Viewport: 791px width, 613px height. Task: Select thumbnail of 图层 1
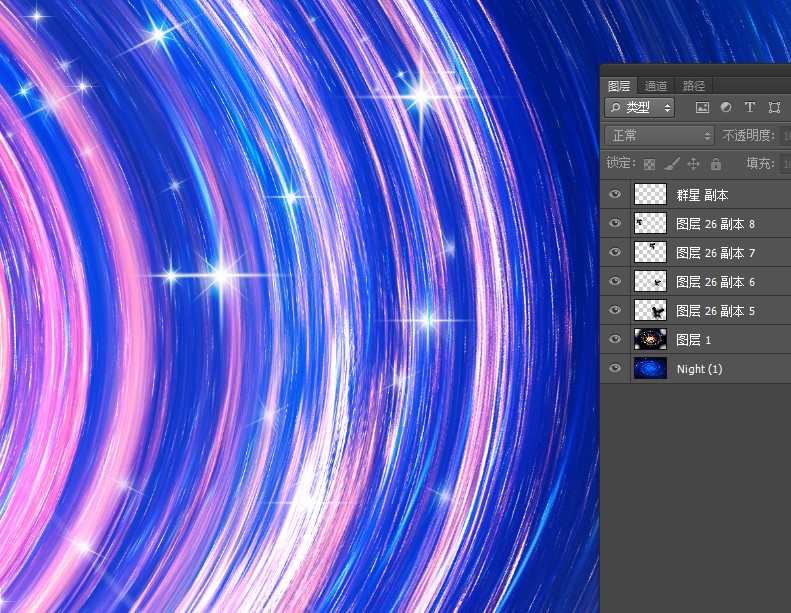[x=650, y=339]
